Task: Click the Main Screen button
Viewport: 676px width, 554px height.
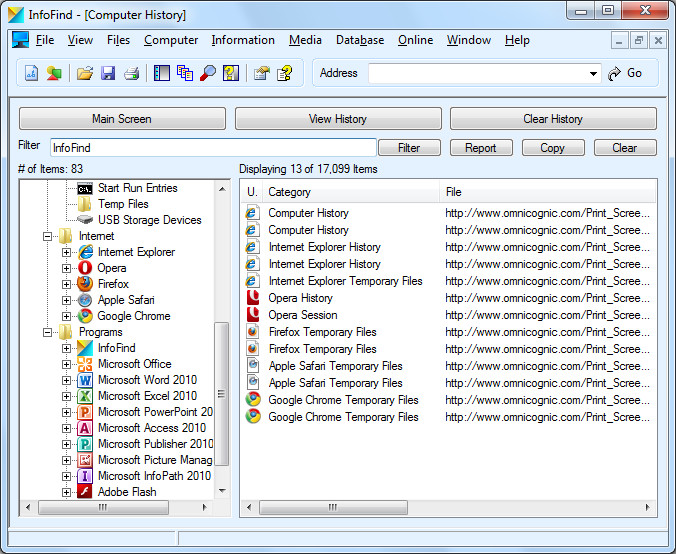Action: coord(122,119)
